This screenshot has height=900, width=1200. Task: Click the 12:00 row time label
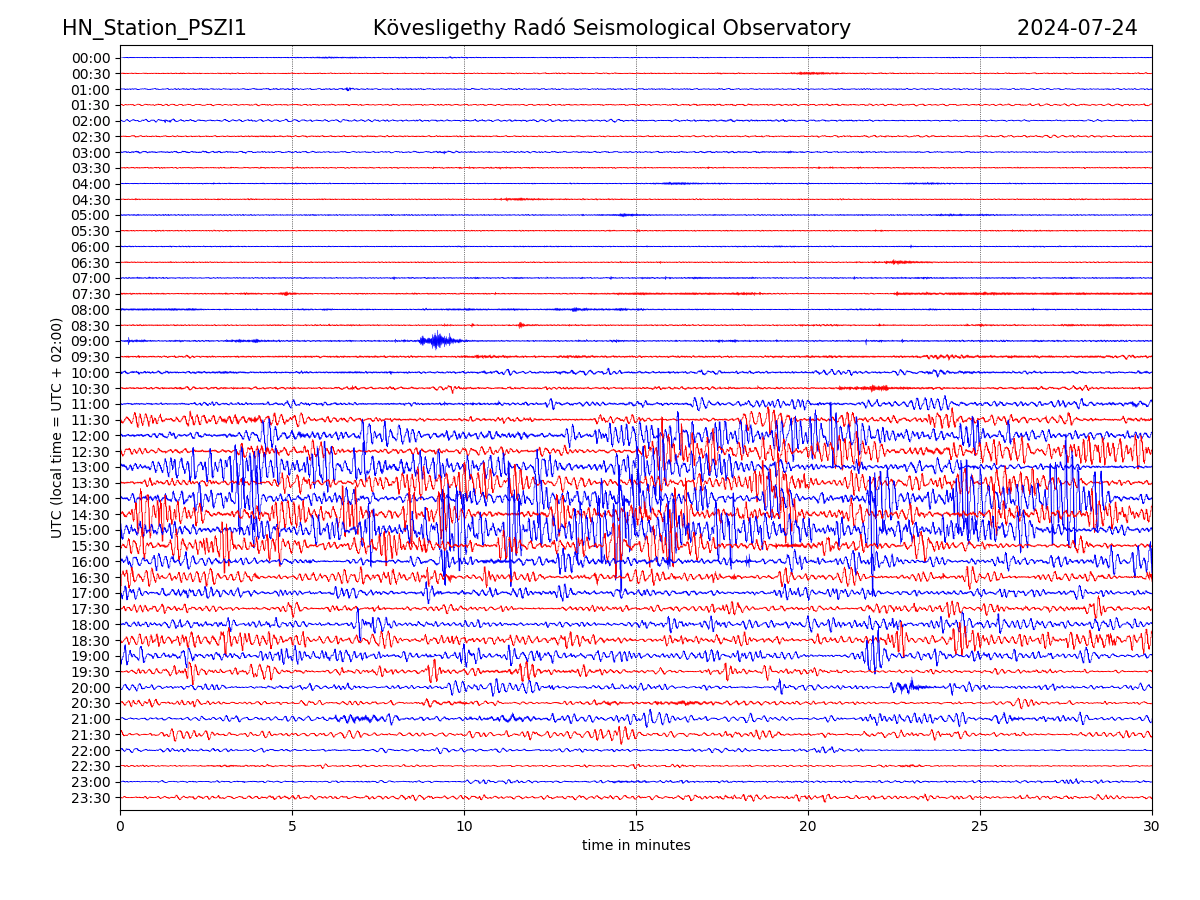(x=90, y=436)
